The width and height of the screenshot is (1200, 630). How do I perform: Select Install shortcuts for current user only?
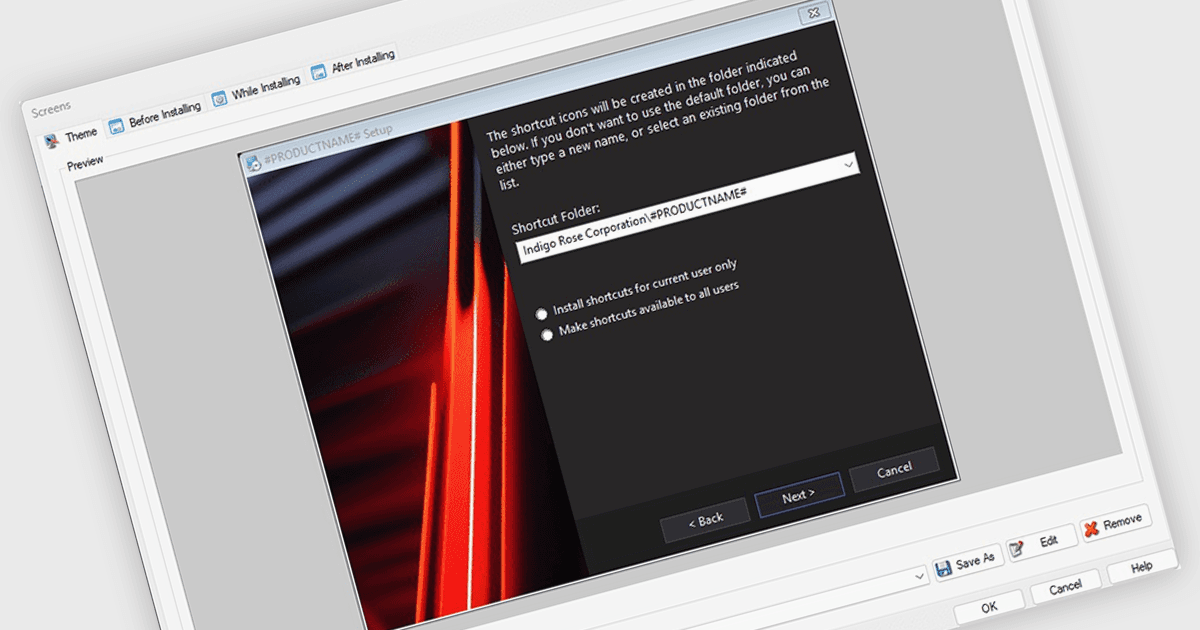637,289
